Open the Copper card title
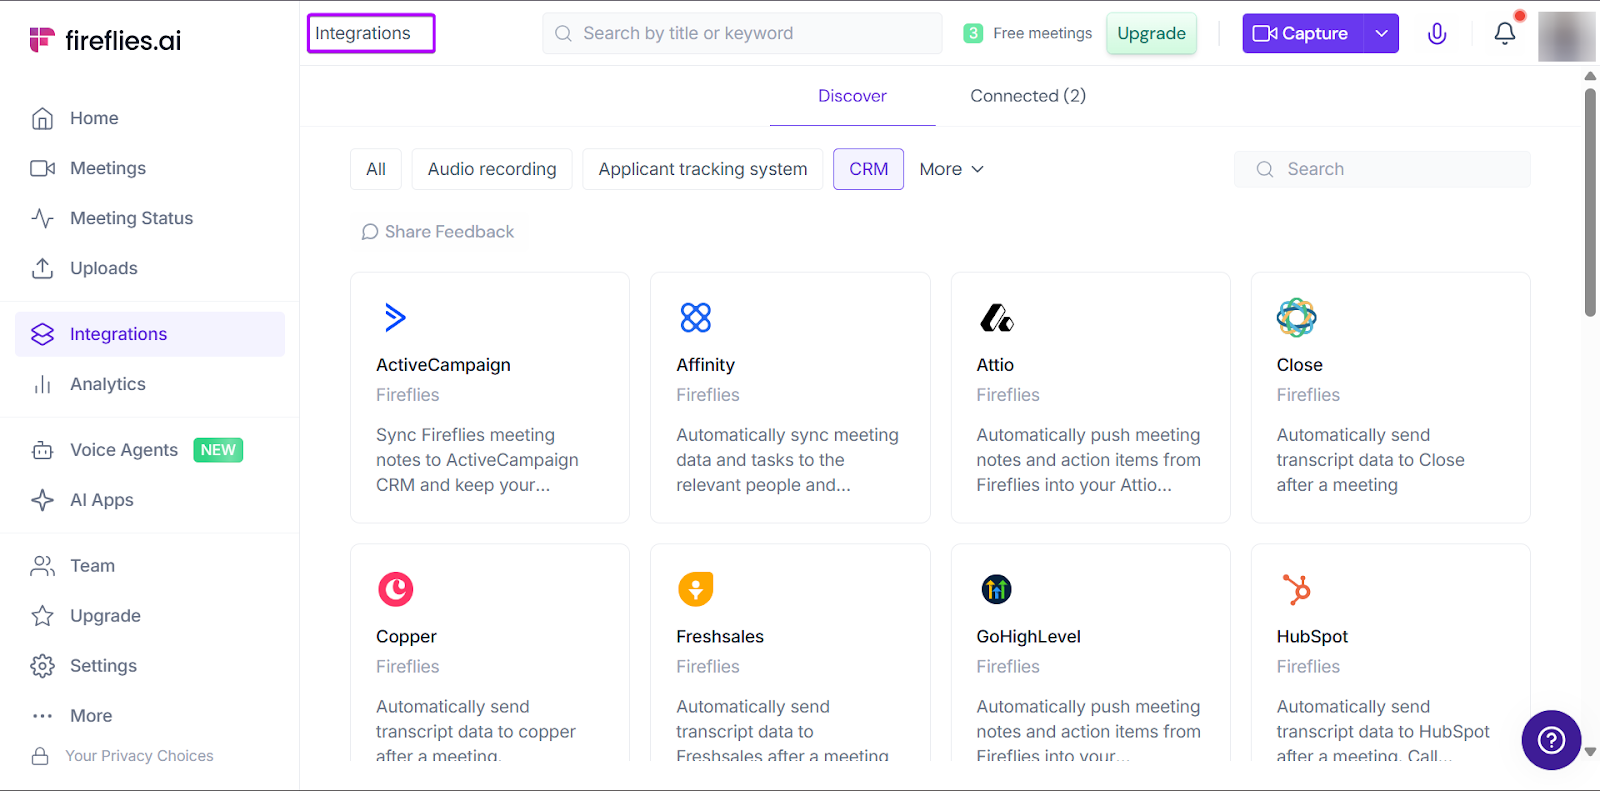This screenshot has height=791, width=1600. 406,637
